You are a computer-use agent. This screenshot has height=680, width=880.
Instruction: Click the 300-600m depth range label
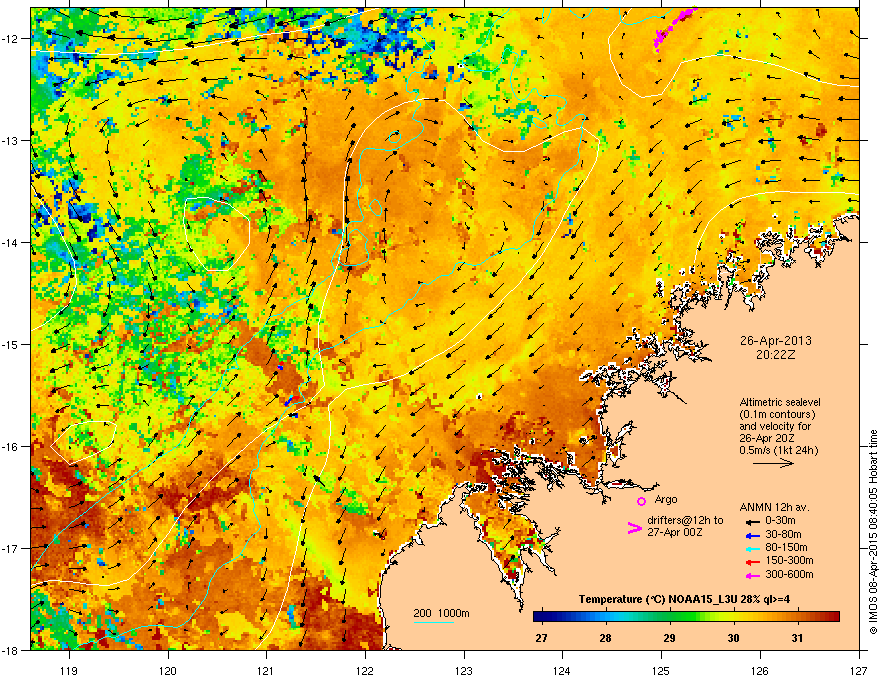pos(789,575)
